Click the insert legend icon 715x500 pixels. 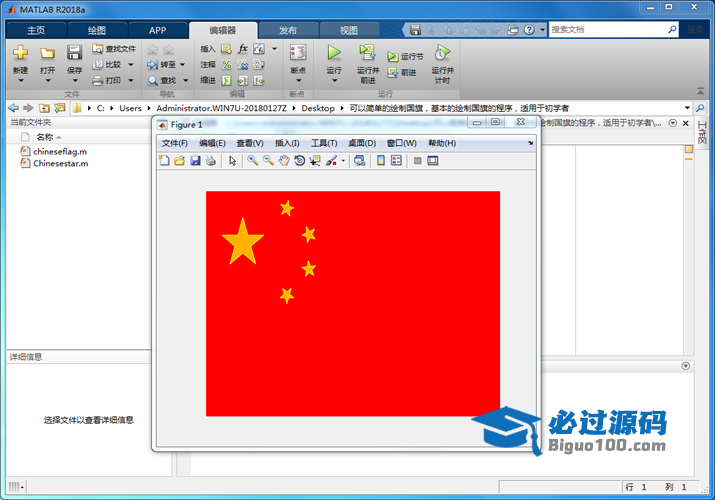[x=396, y=160]
